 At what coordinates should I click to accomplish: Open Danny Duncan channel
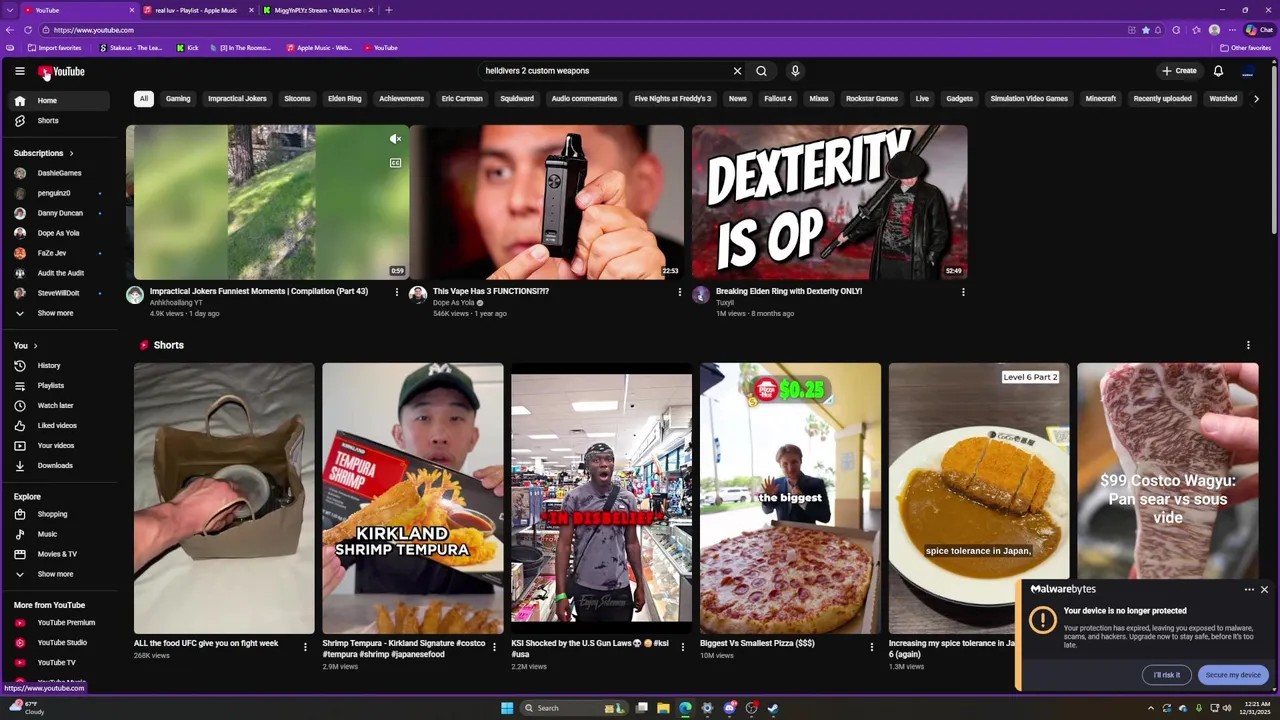60,213
